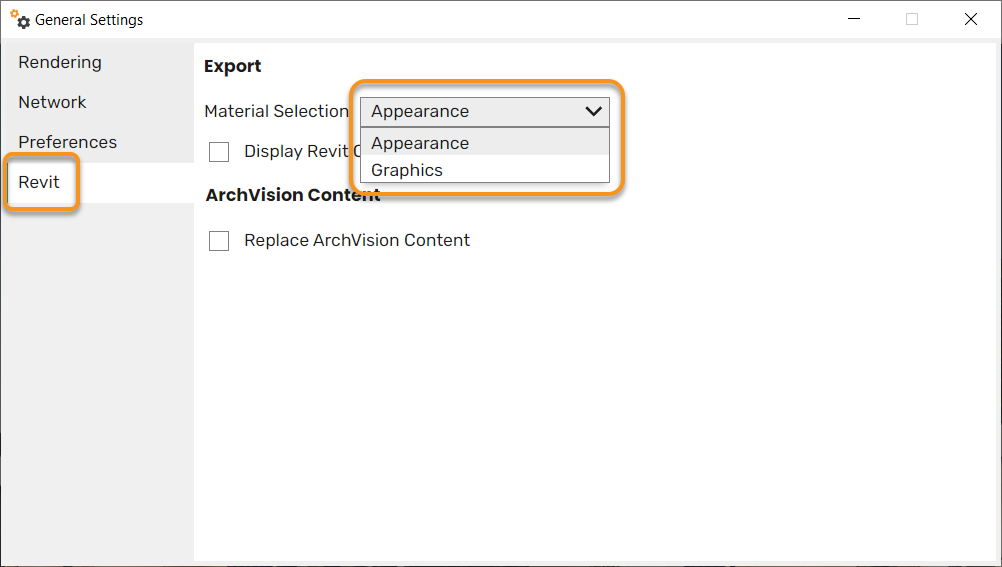
Task: Click the Export section heading
Action: 233,66
